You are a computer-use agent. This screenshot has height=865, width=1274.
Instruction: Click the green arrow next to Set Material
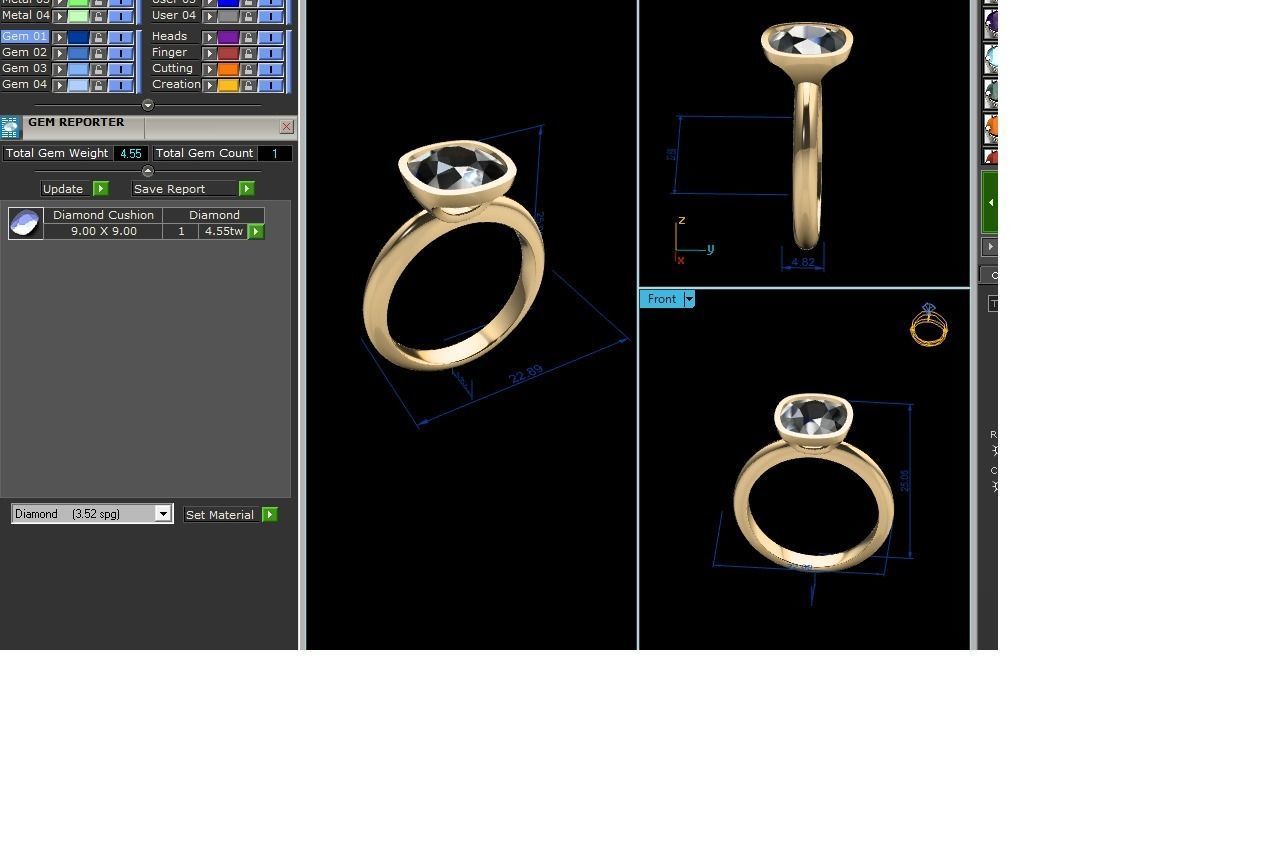(x=269, y=514)
